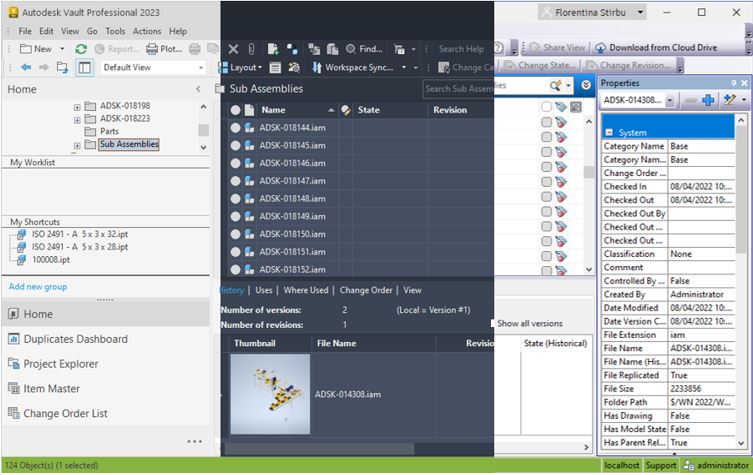Switch to the Where Used tab

(x=306, y=290)
